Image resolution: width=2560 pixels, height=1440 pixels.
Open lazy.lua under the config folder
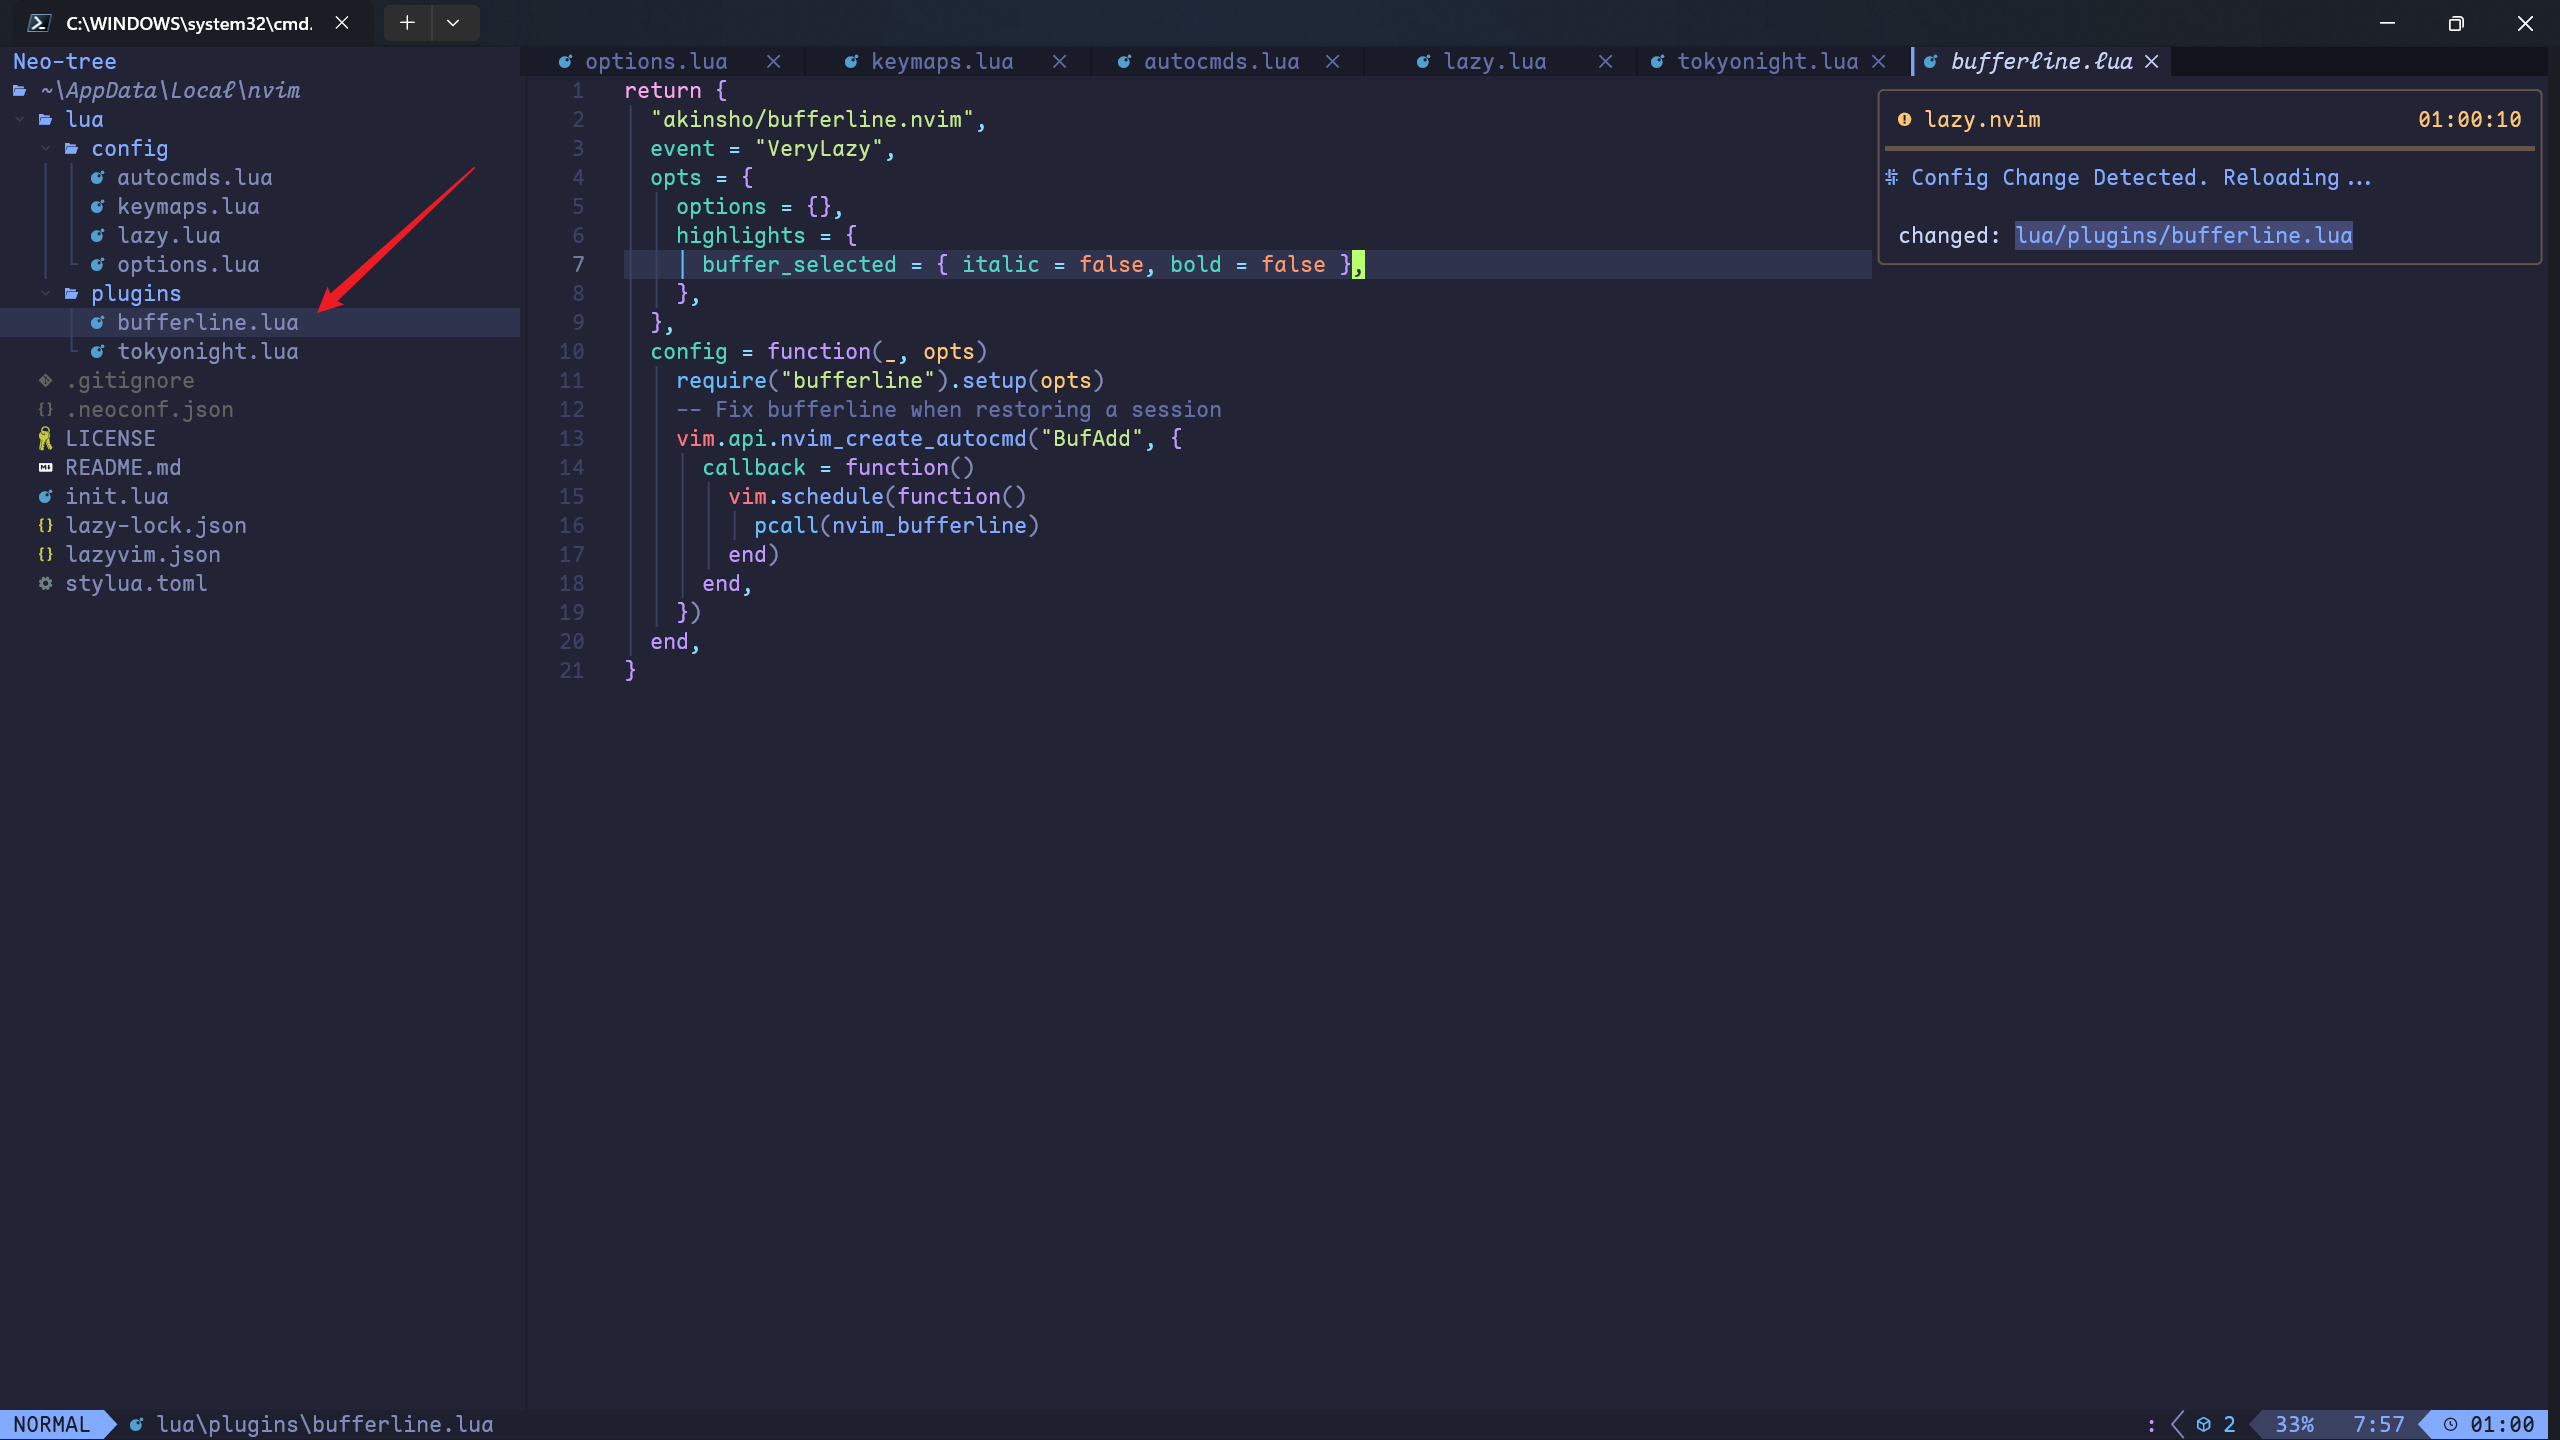(x=169, y=236)
